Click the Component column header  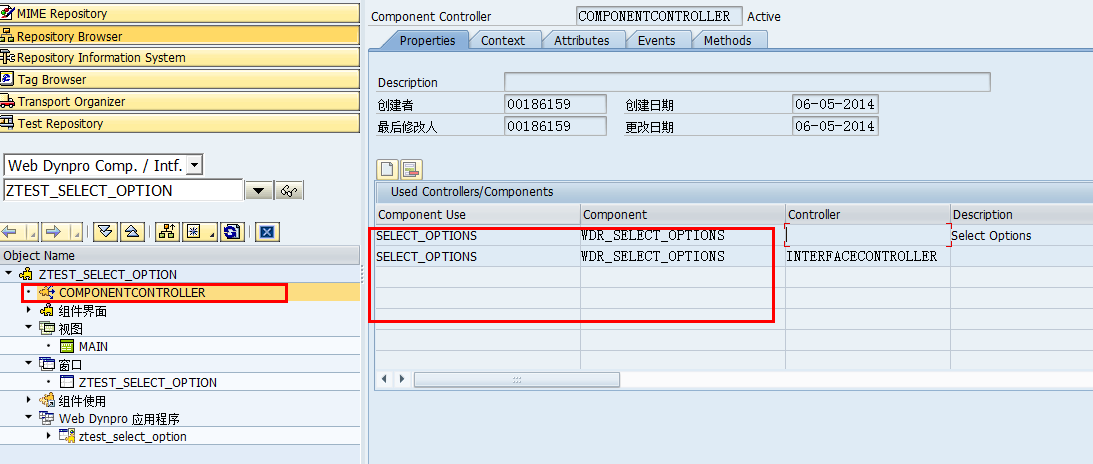coord(682,215)
